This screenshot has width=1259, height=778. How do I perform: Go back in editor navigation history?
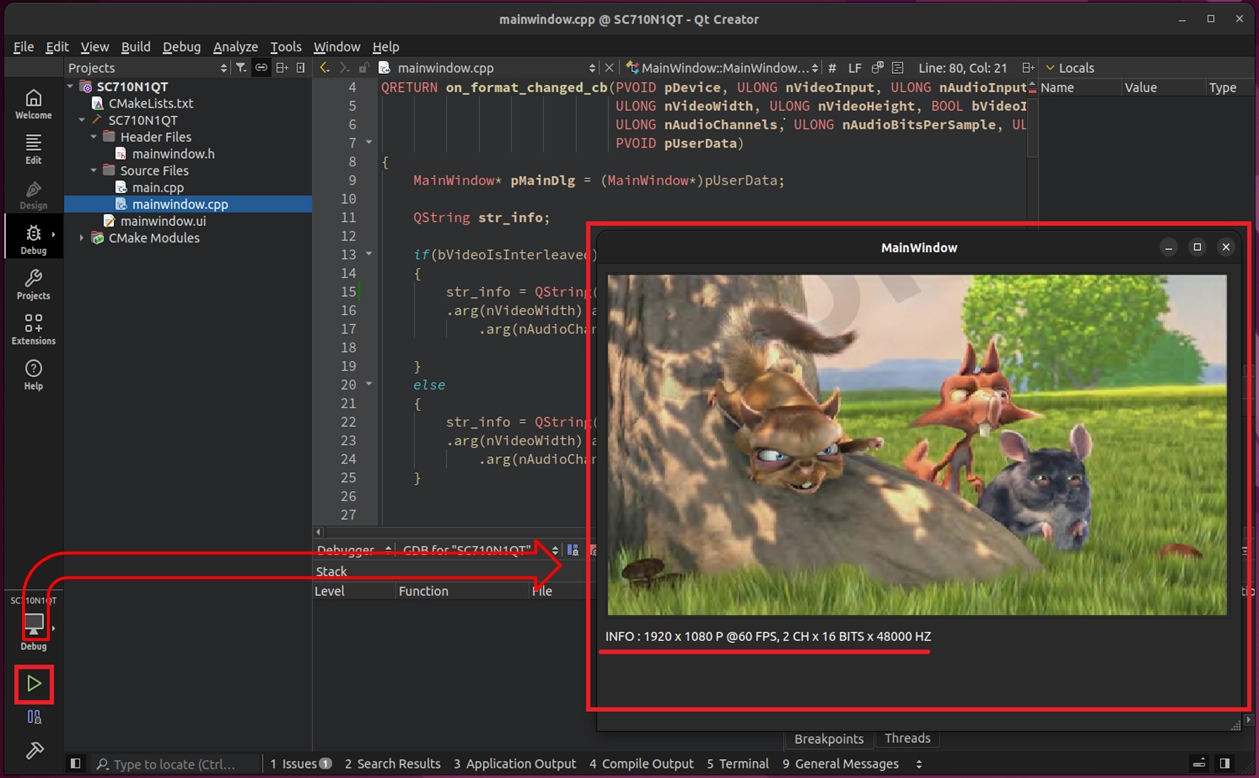[x=324, y=68]
